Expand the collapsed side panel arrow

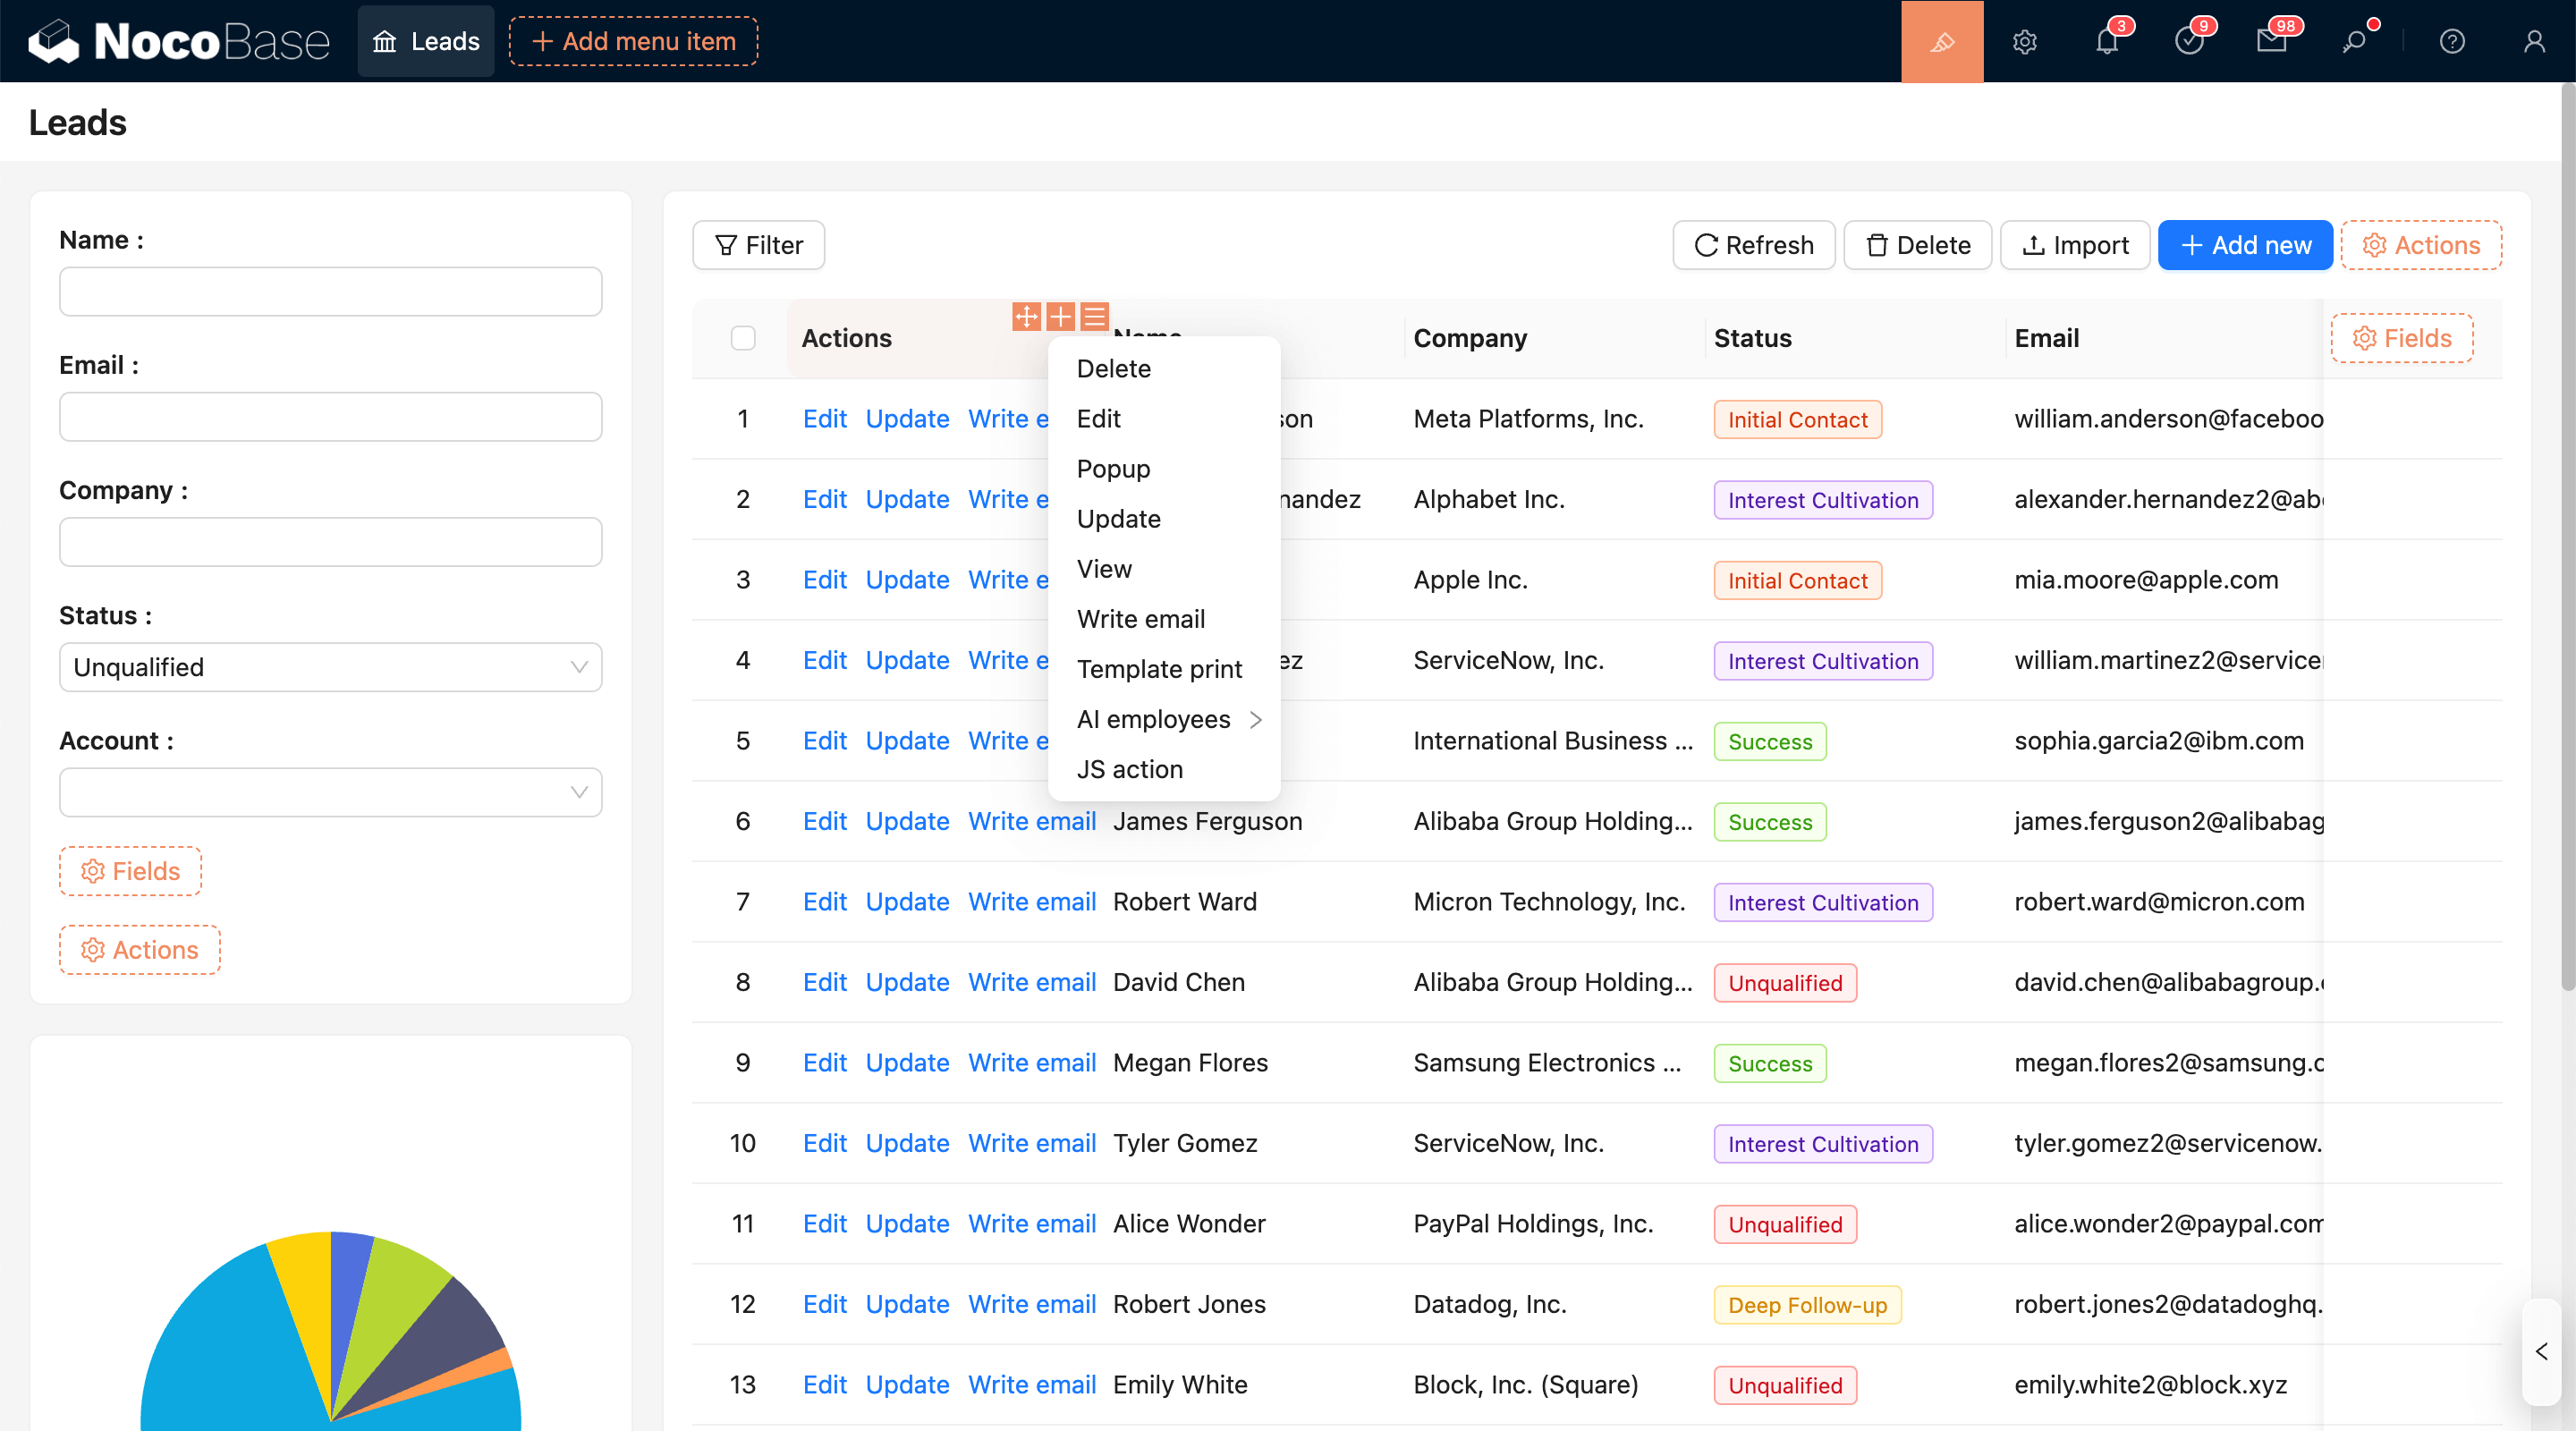point(2541,1351)
